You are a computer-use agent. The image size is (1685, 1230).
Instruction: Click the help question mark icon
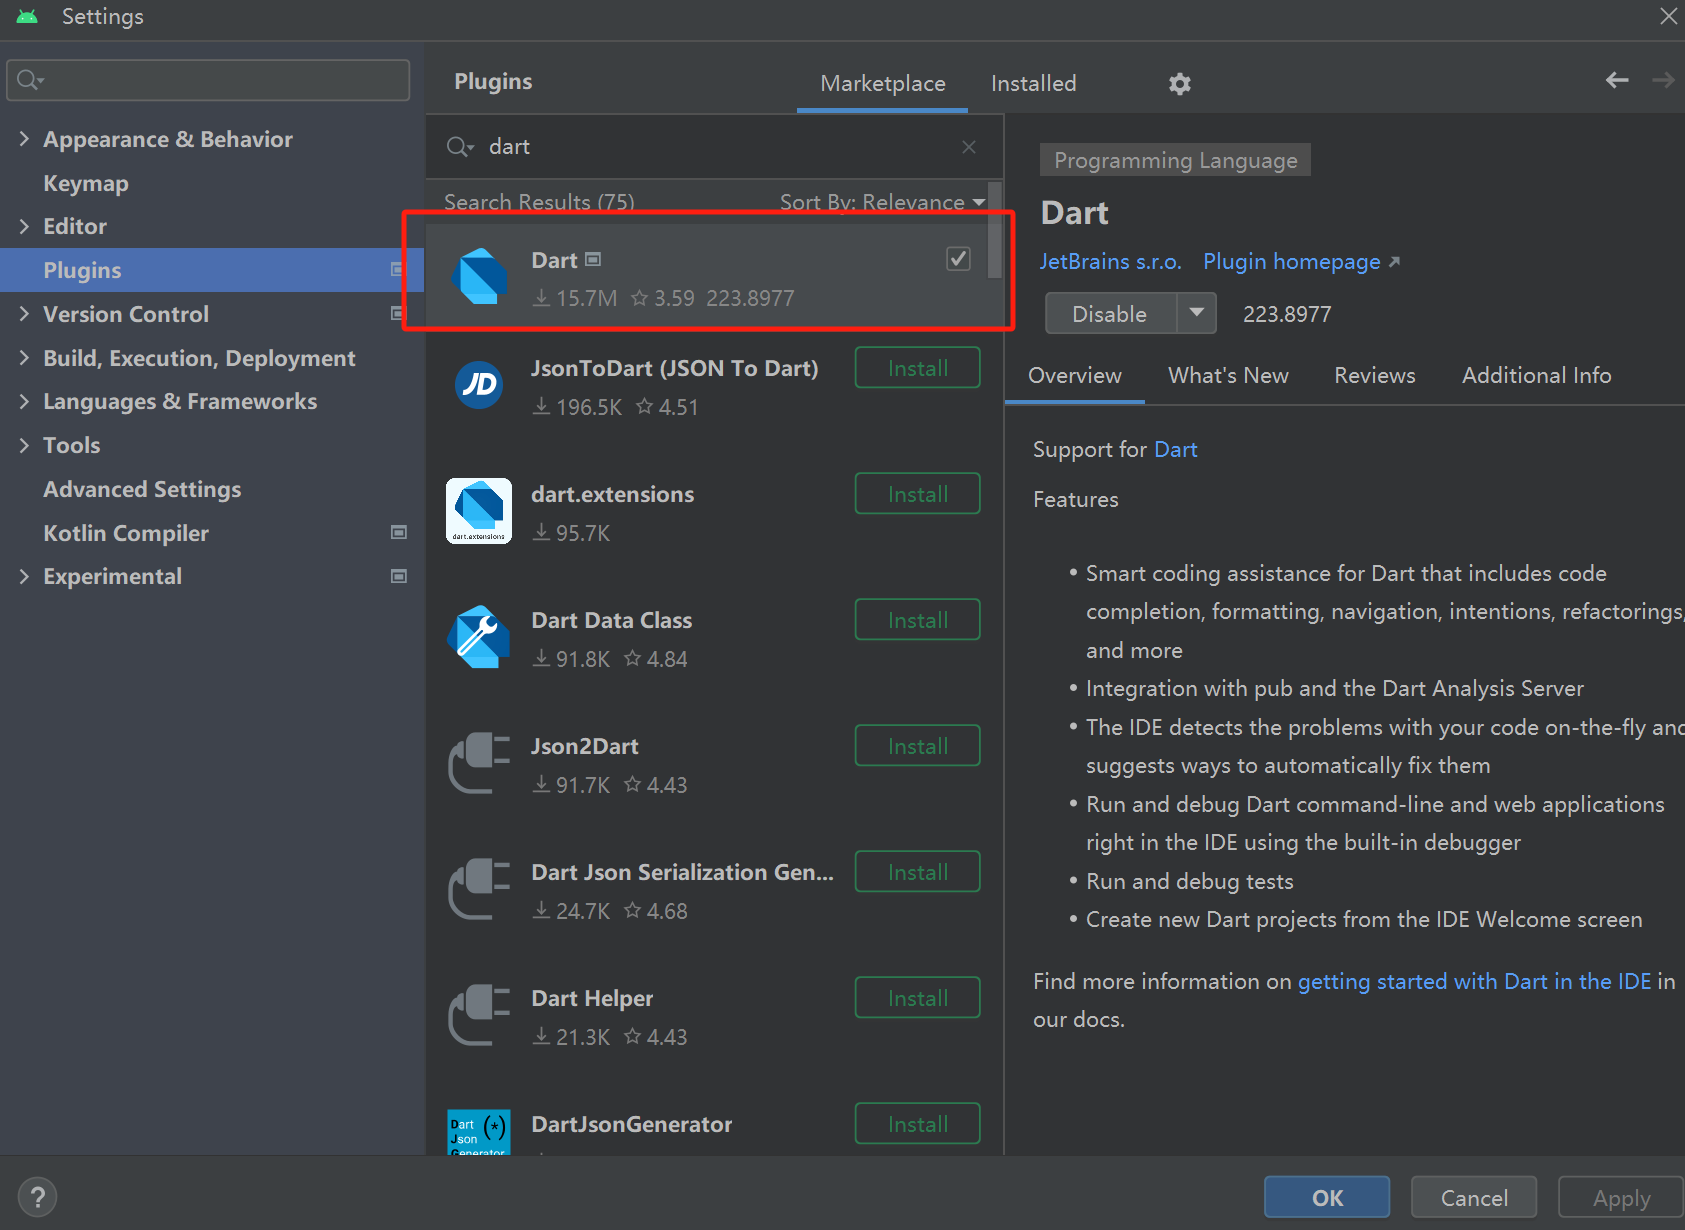(37, 1196)
